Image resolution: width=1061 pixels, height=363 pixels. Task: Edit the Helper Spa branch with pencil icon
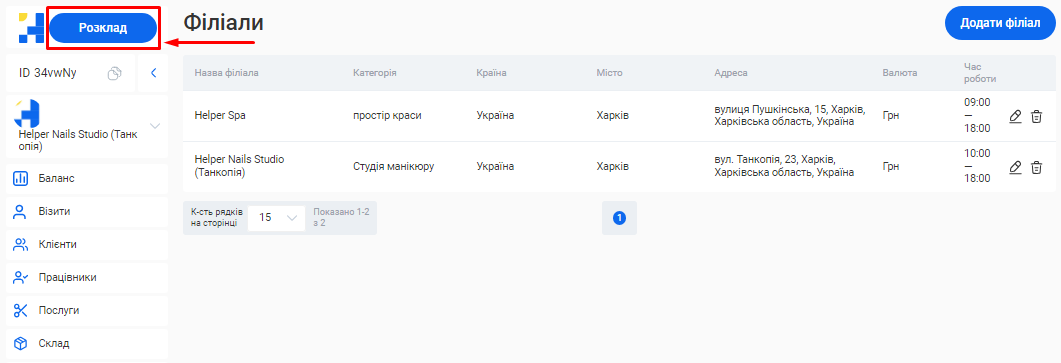tap(1015, 116)
